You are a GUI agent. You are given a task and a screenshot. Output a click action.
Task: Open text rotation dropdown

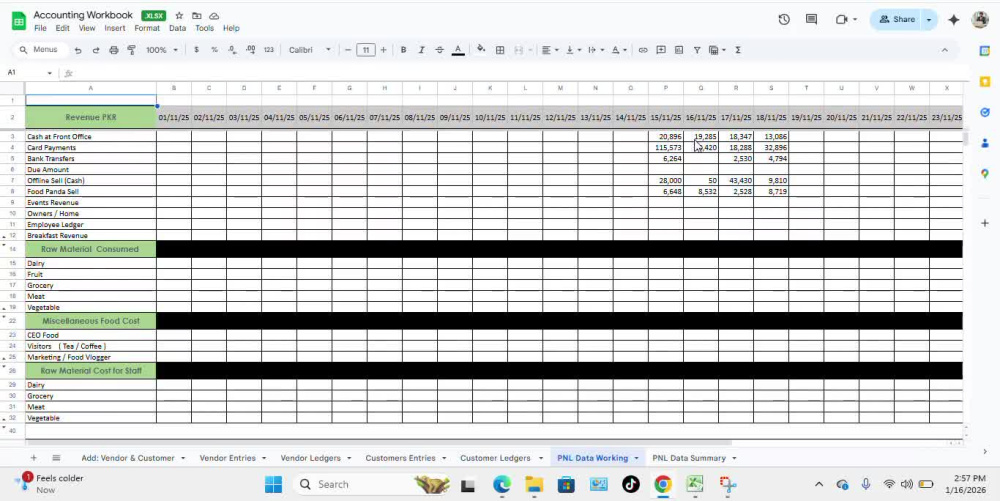click(x=618, y=50)
